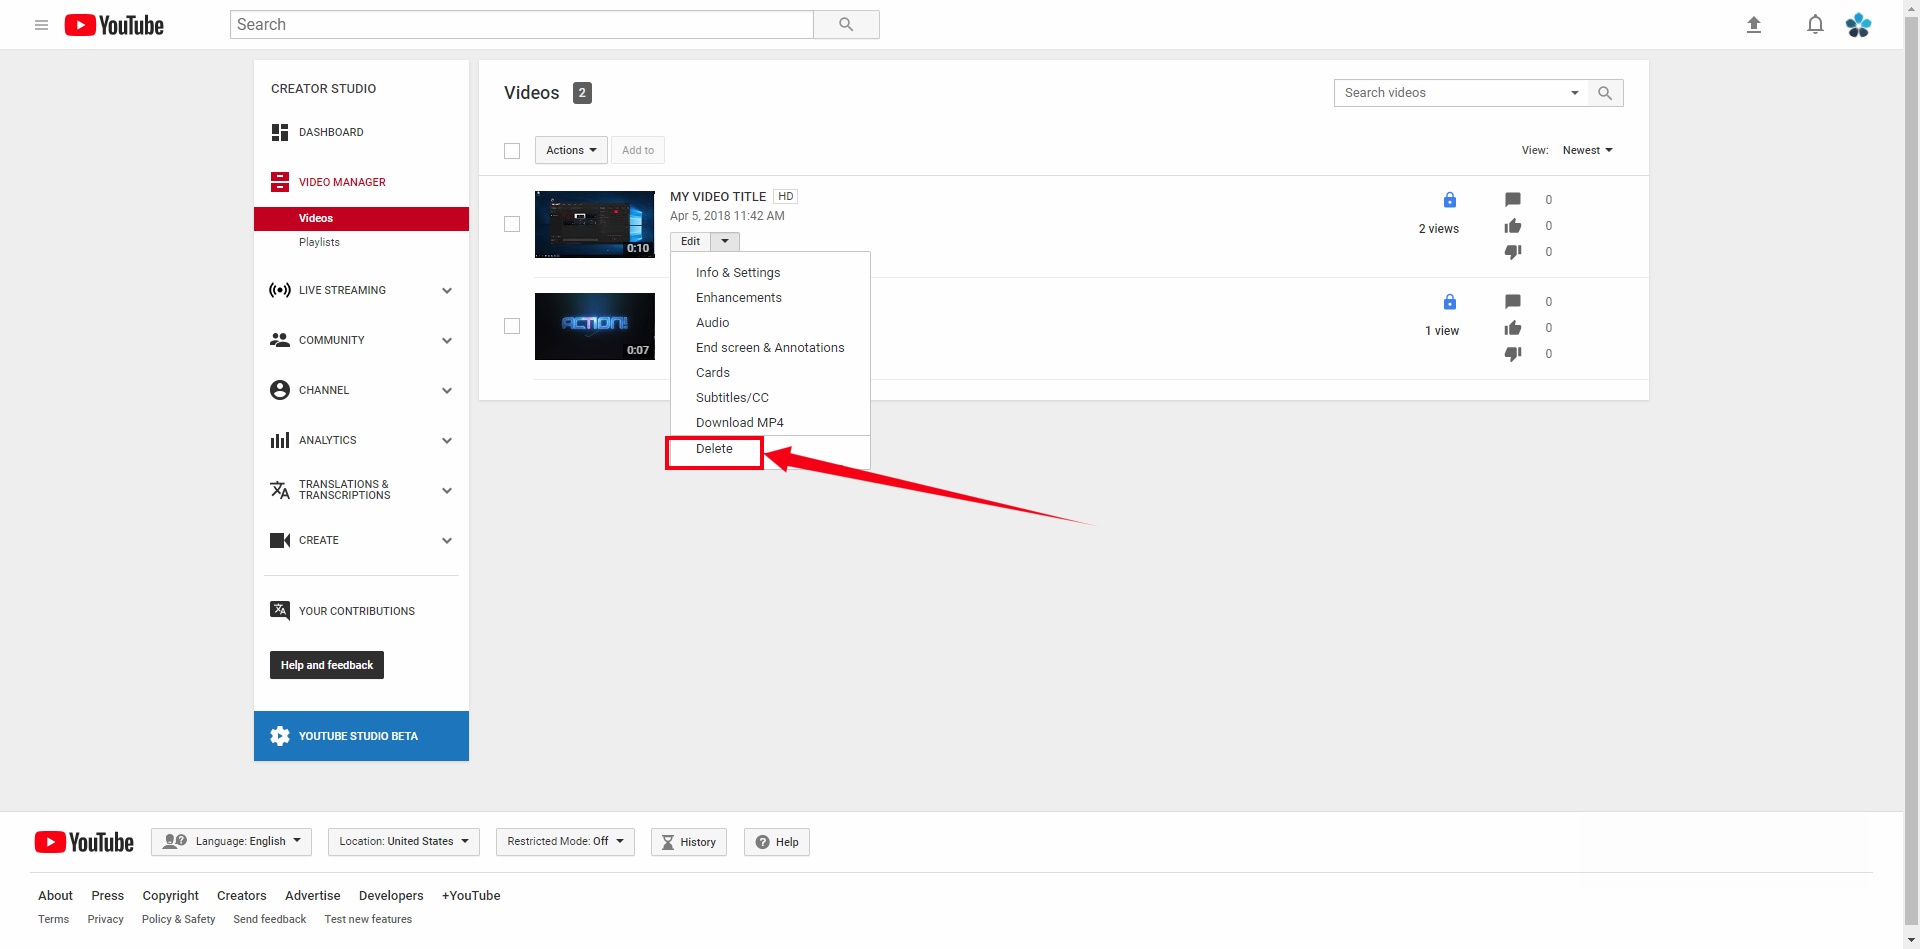
Task: Focus the top YouTube Search field
Action: [x=522, y=24]
